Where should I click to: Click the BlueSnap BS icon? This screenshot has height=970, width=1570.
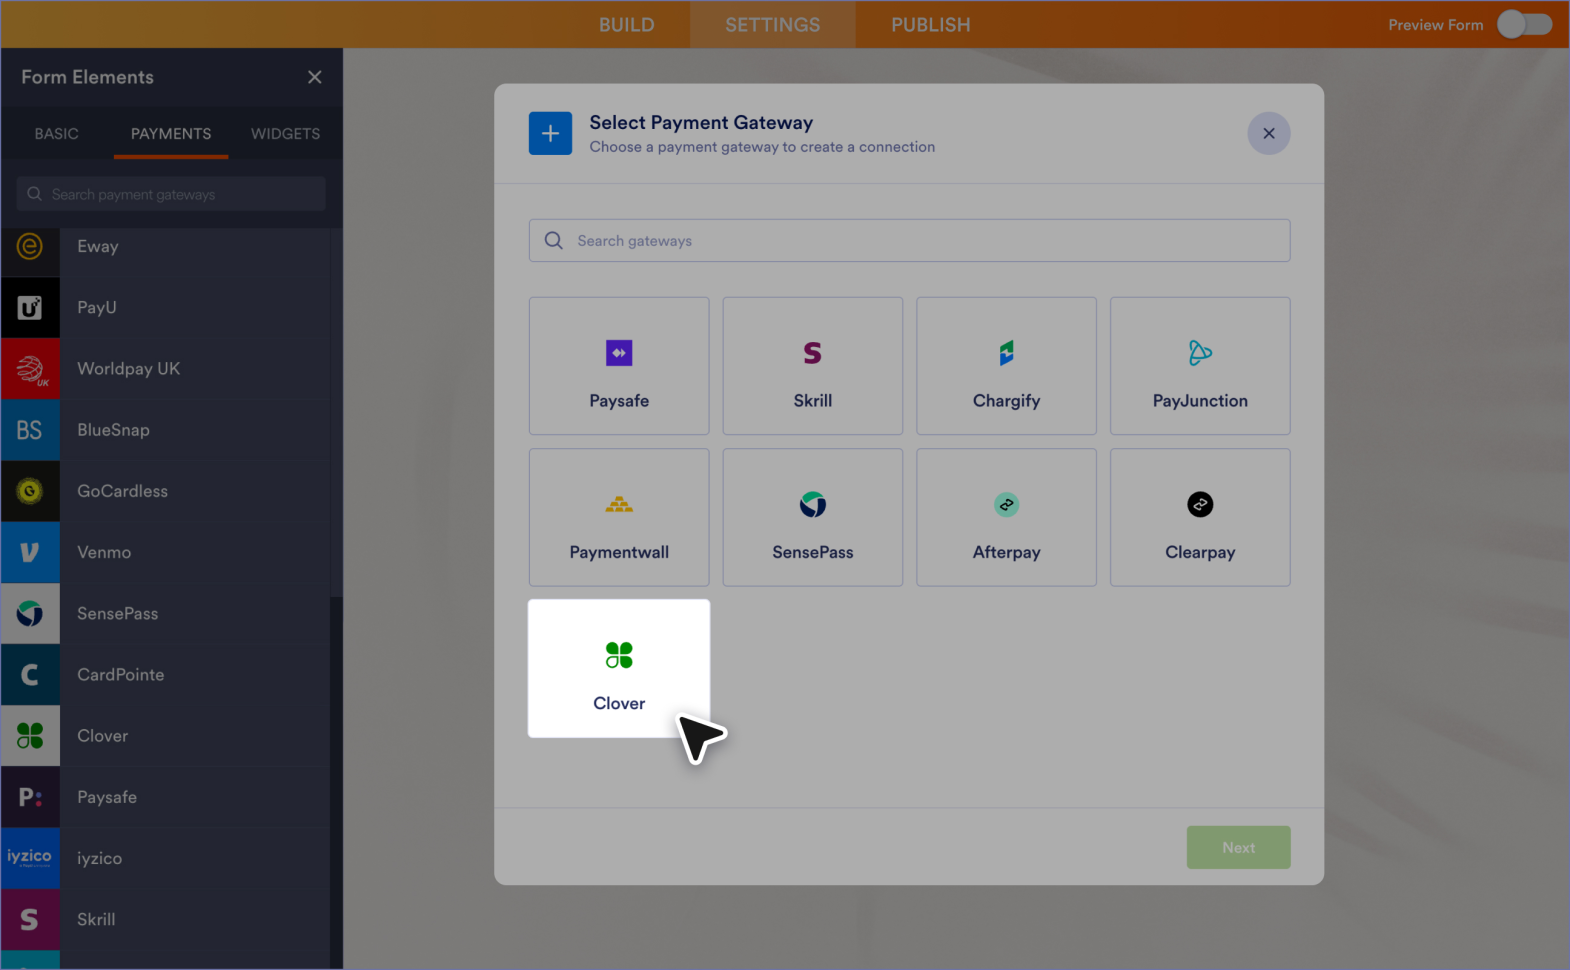point(30,430)
